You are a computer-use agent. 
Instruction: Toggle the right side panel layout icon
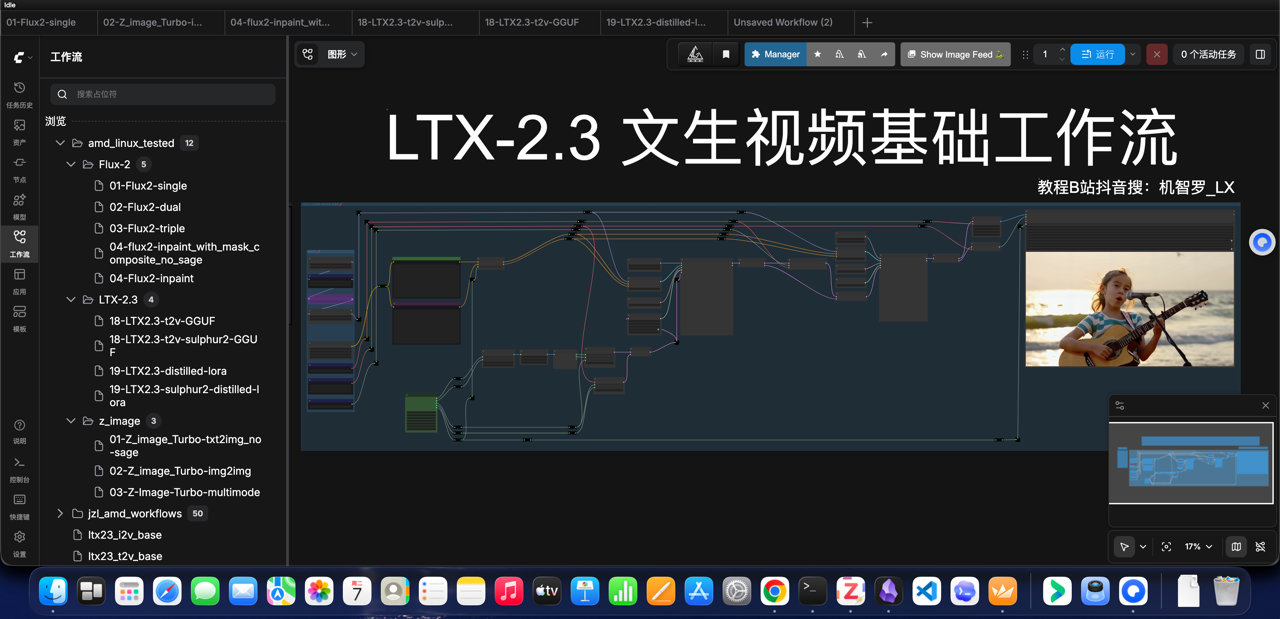tap(1260, 54)
